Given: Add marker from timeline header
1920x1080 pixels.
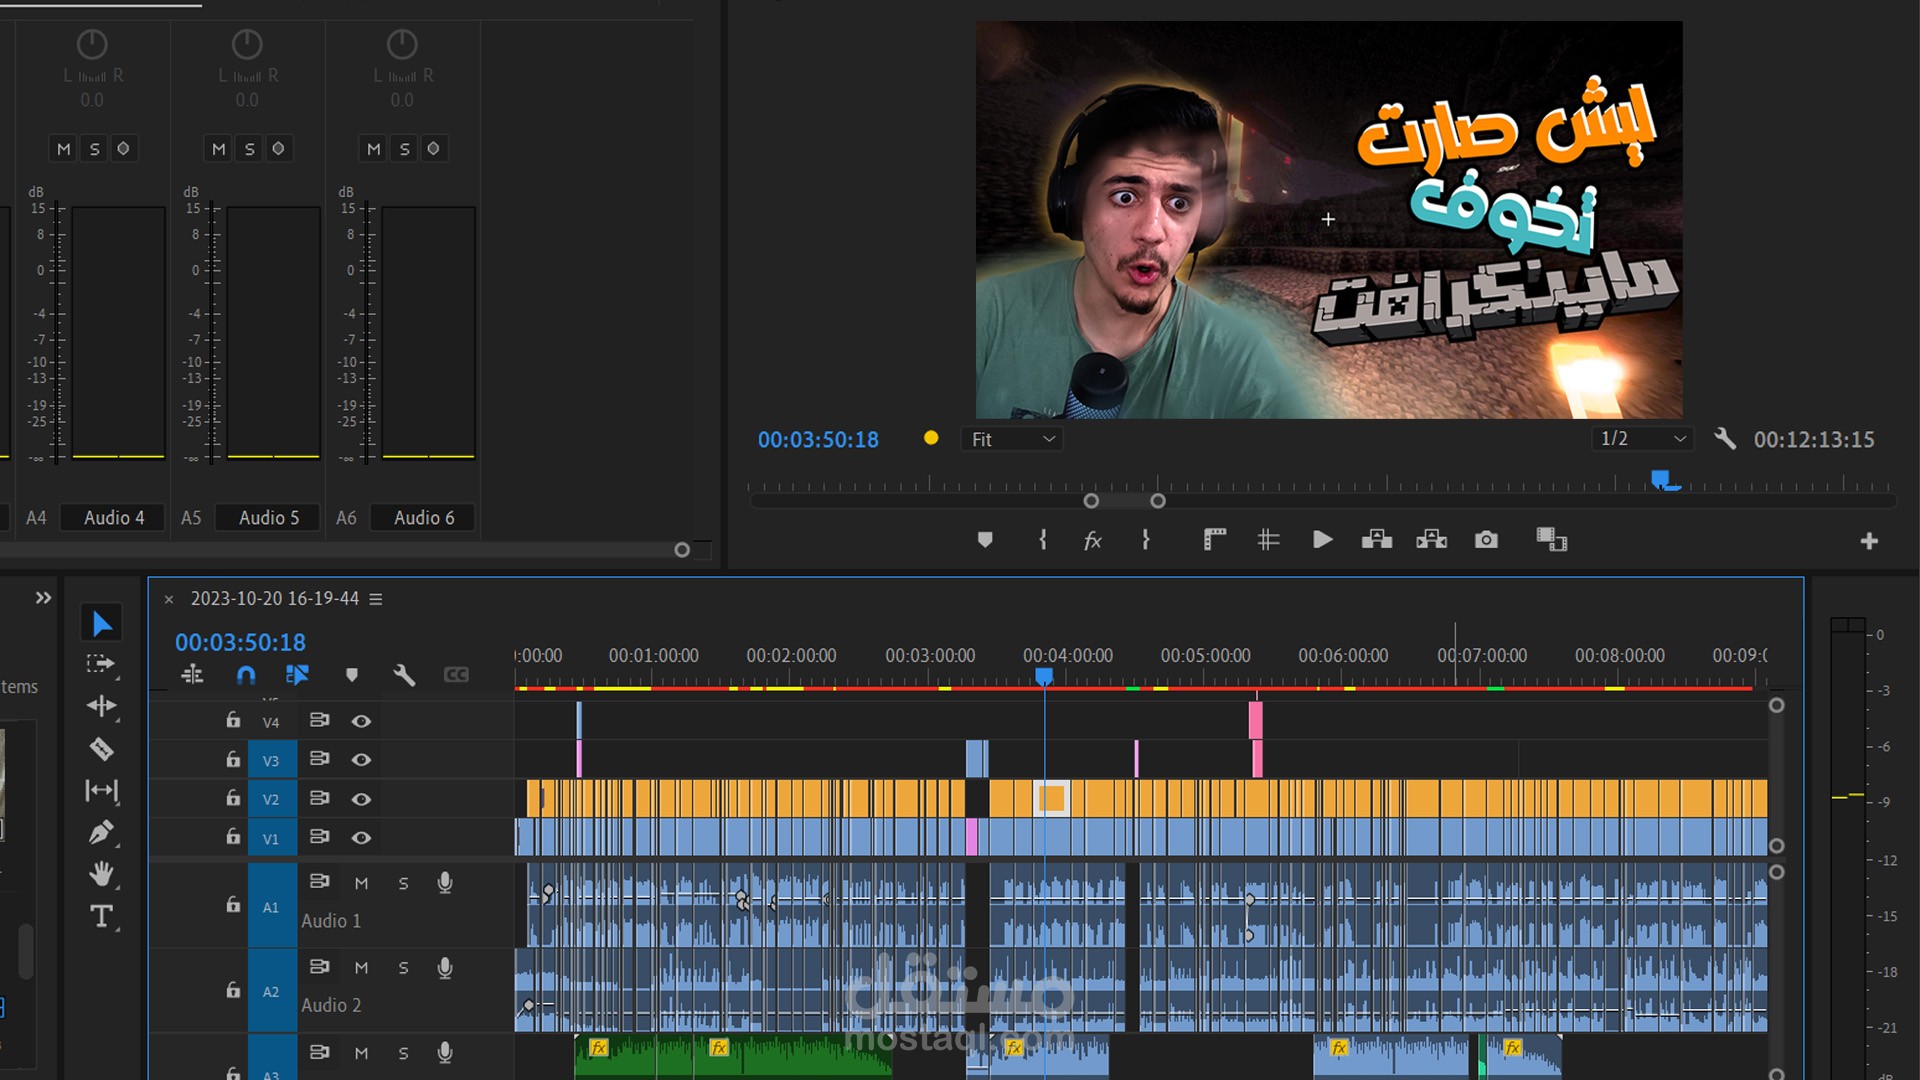Looking at the screenshot, I should [x=352, y=675].
